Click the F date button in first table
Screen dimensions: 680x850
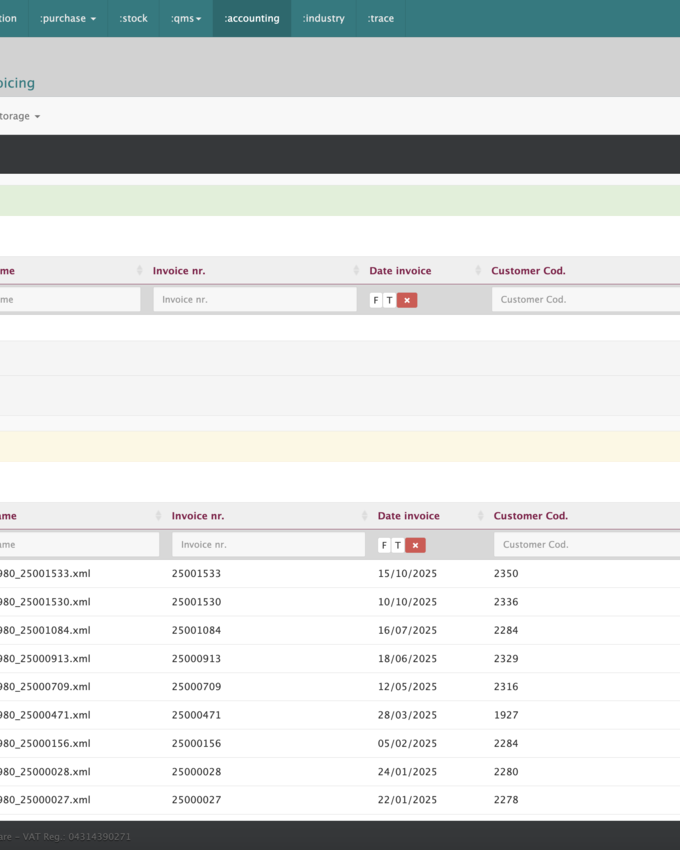376,300
